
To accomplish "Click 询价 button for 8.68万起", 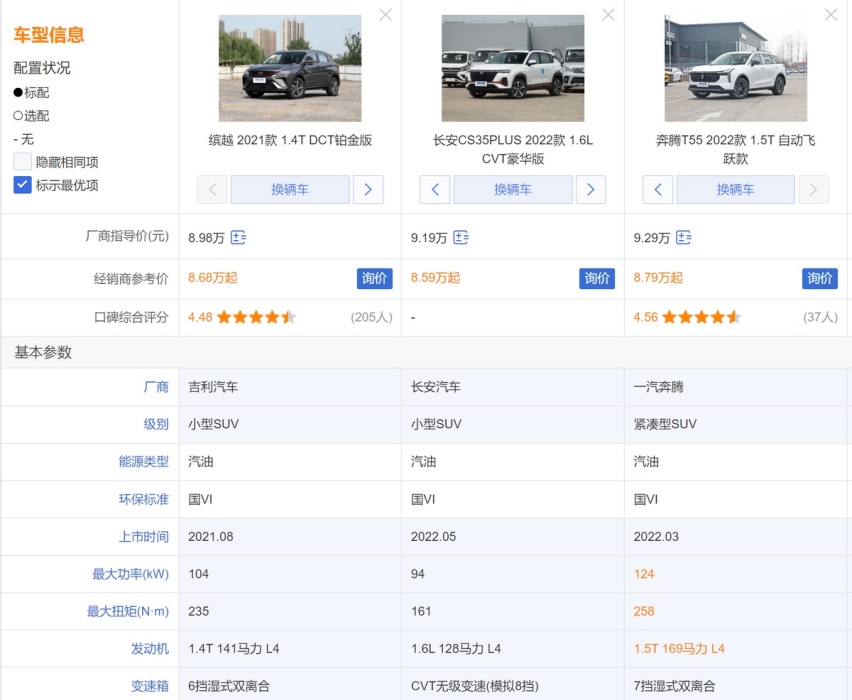I will 374,278.
